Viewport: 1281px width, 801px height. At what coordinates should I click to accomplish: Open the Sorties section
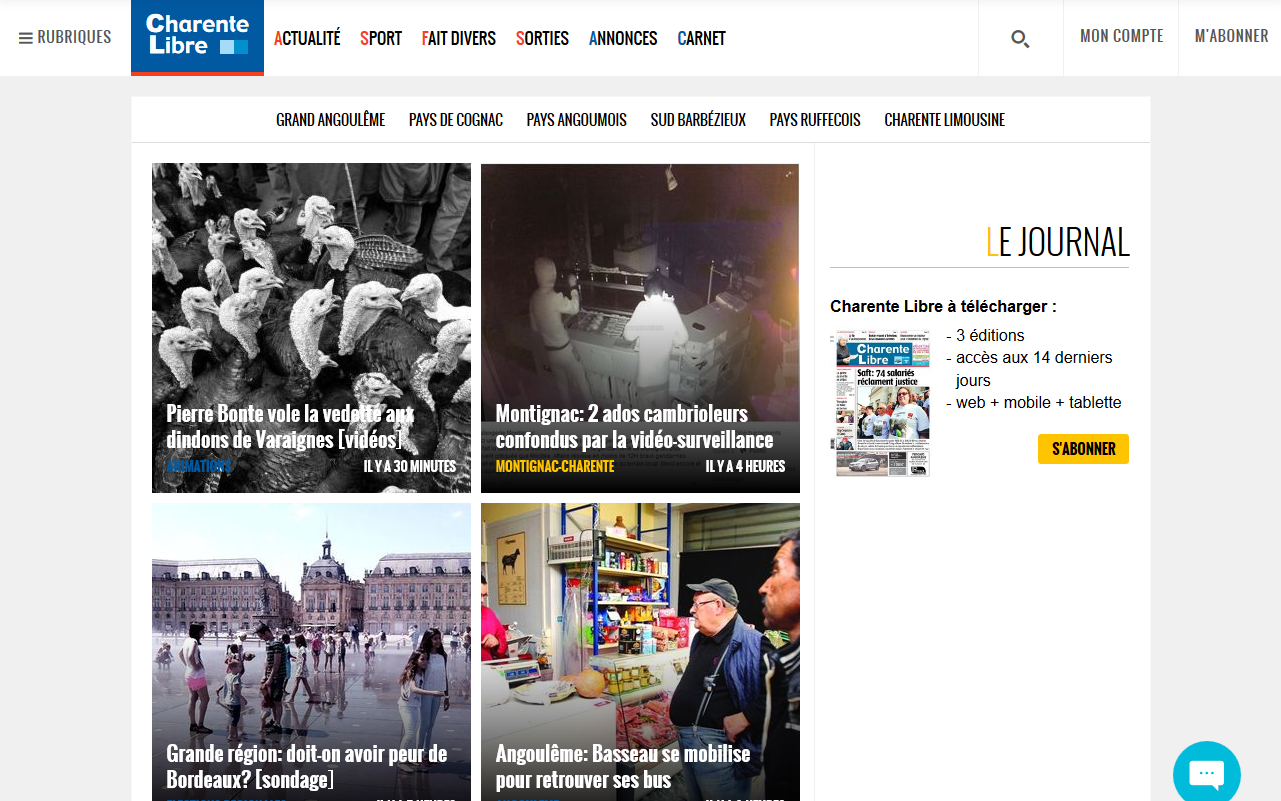pyautogui.click(x=542, y=39)
